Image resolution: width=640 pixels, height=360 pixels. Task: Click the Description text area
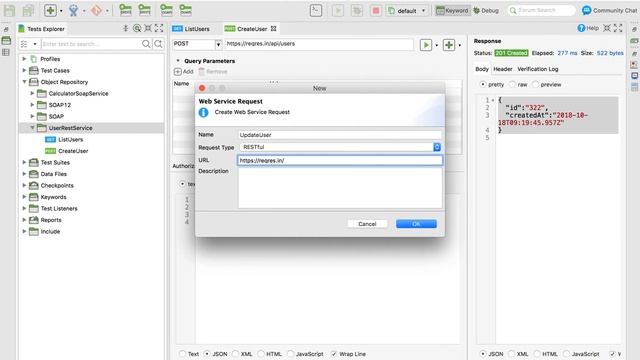(340, 188)
